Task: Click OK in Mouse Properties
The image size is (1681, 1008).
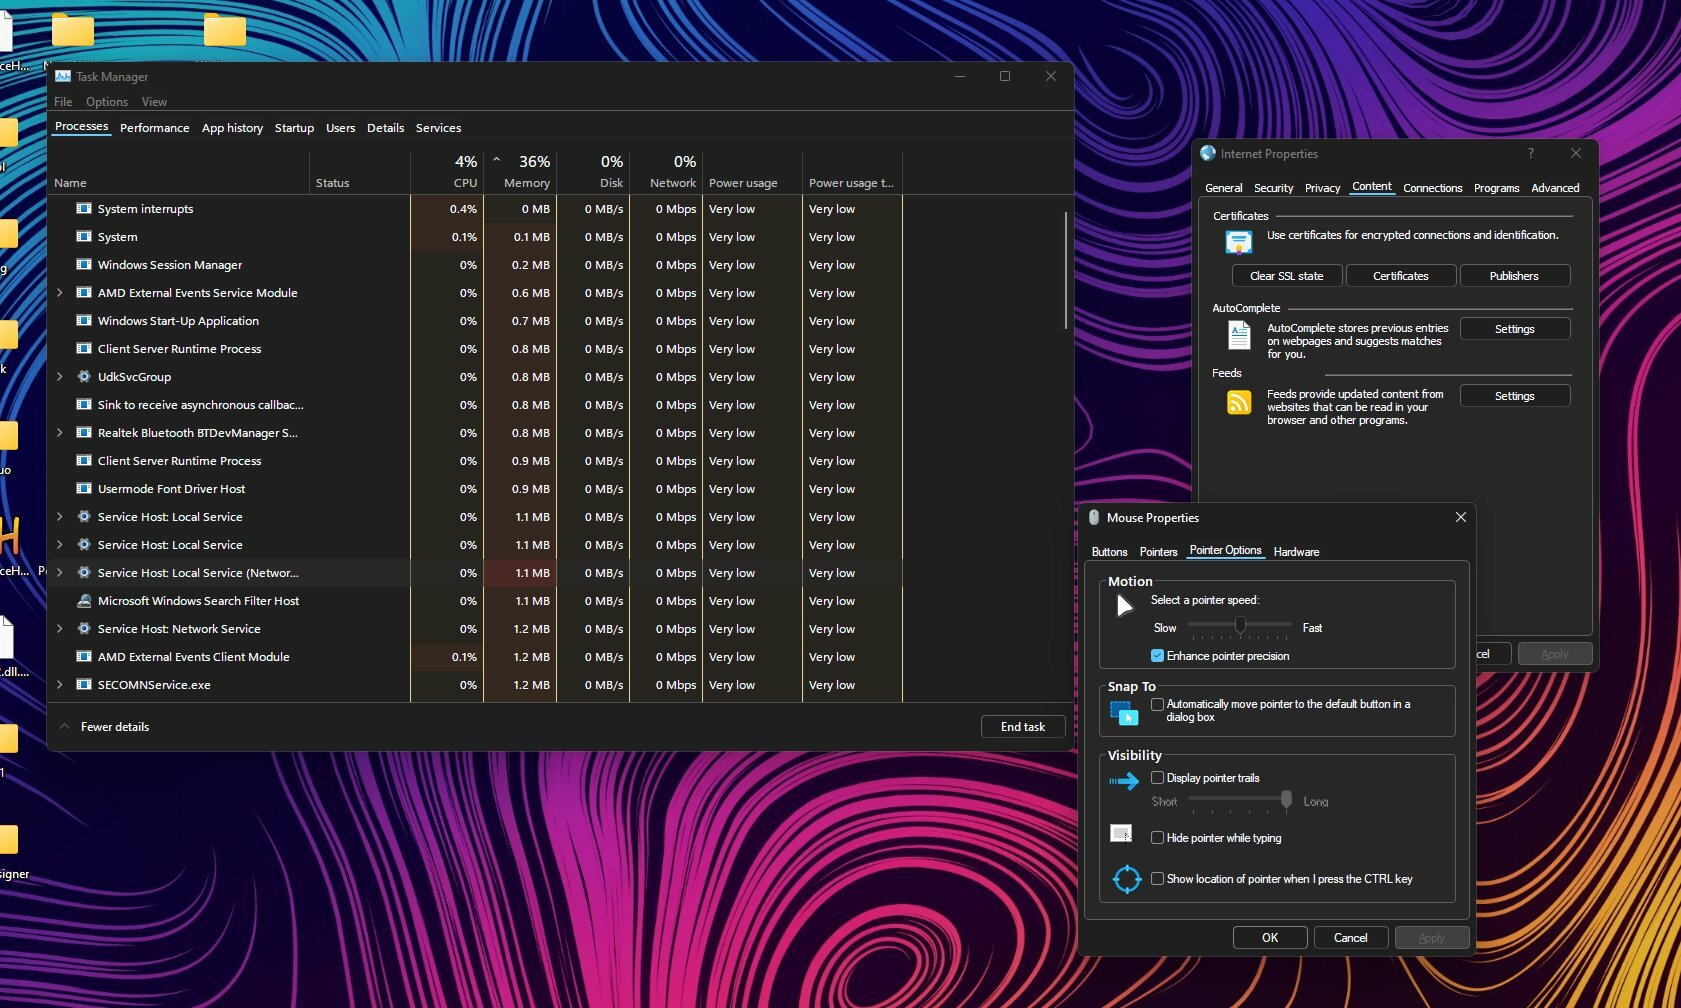Action: pyautogui.click(x=1270, y=938)
